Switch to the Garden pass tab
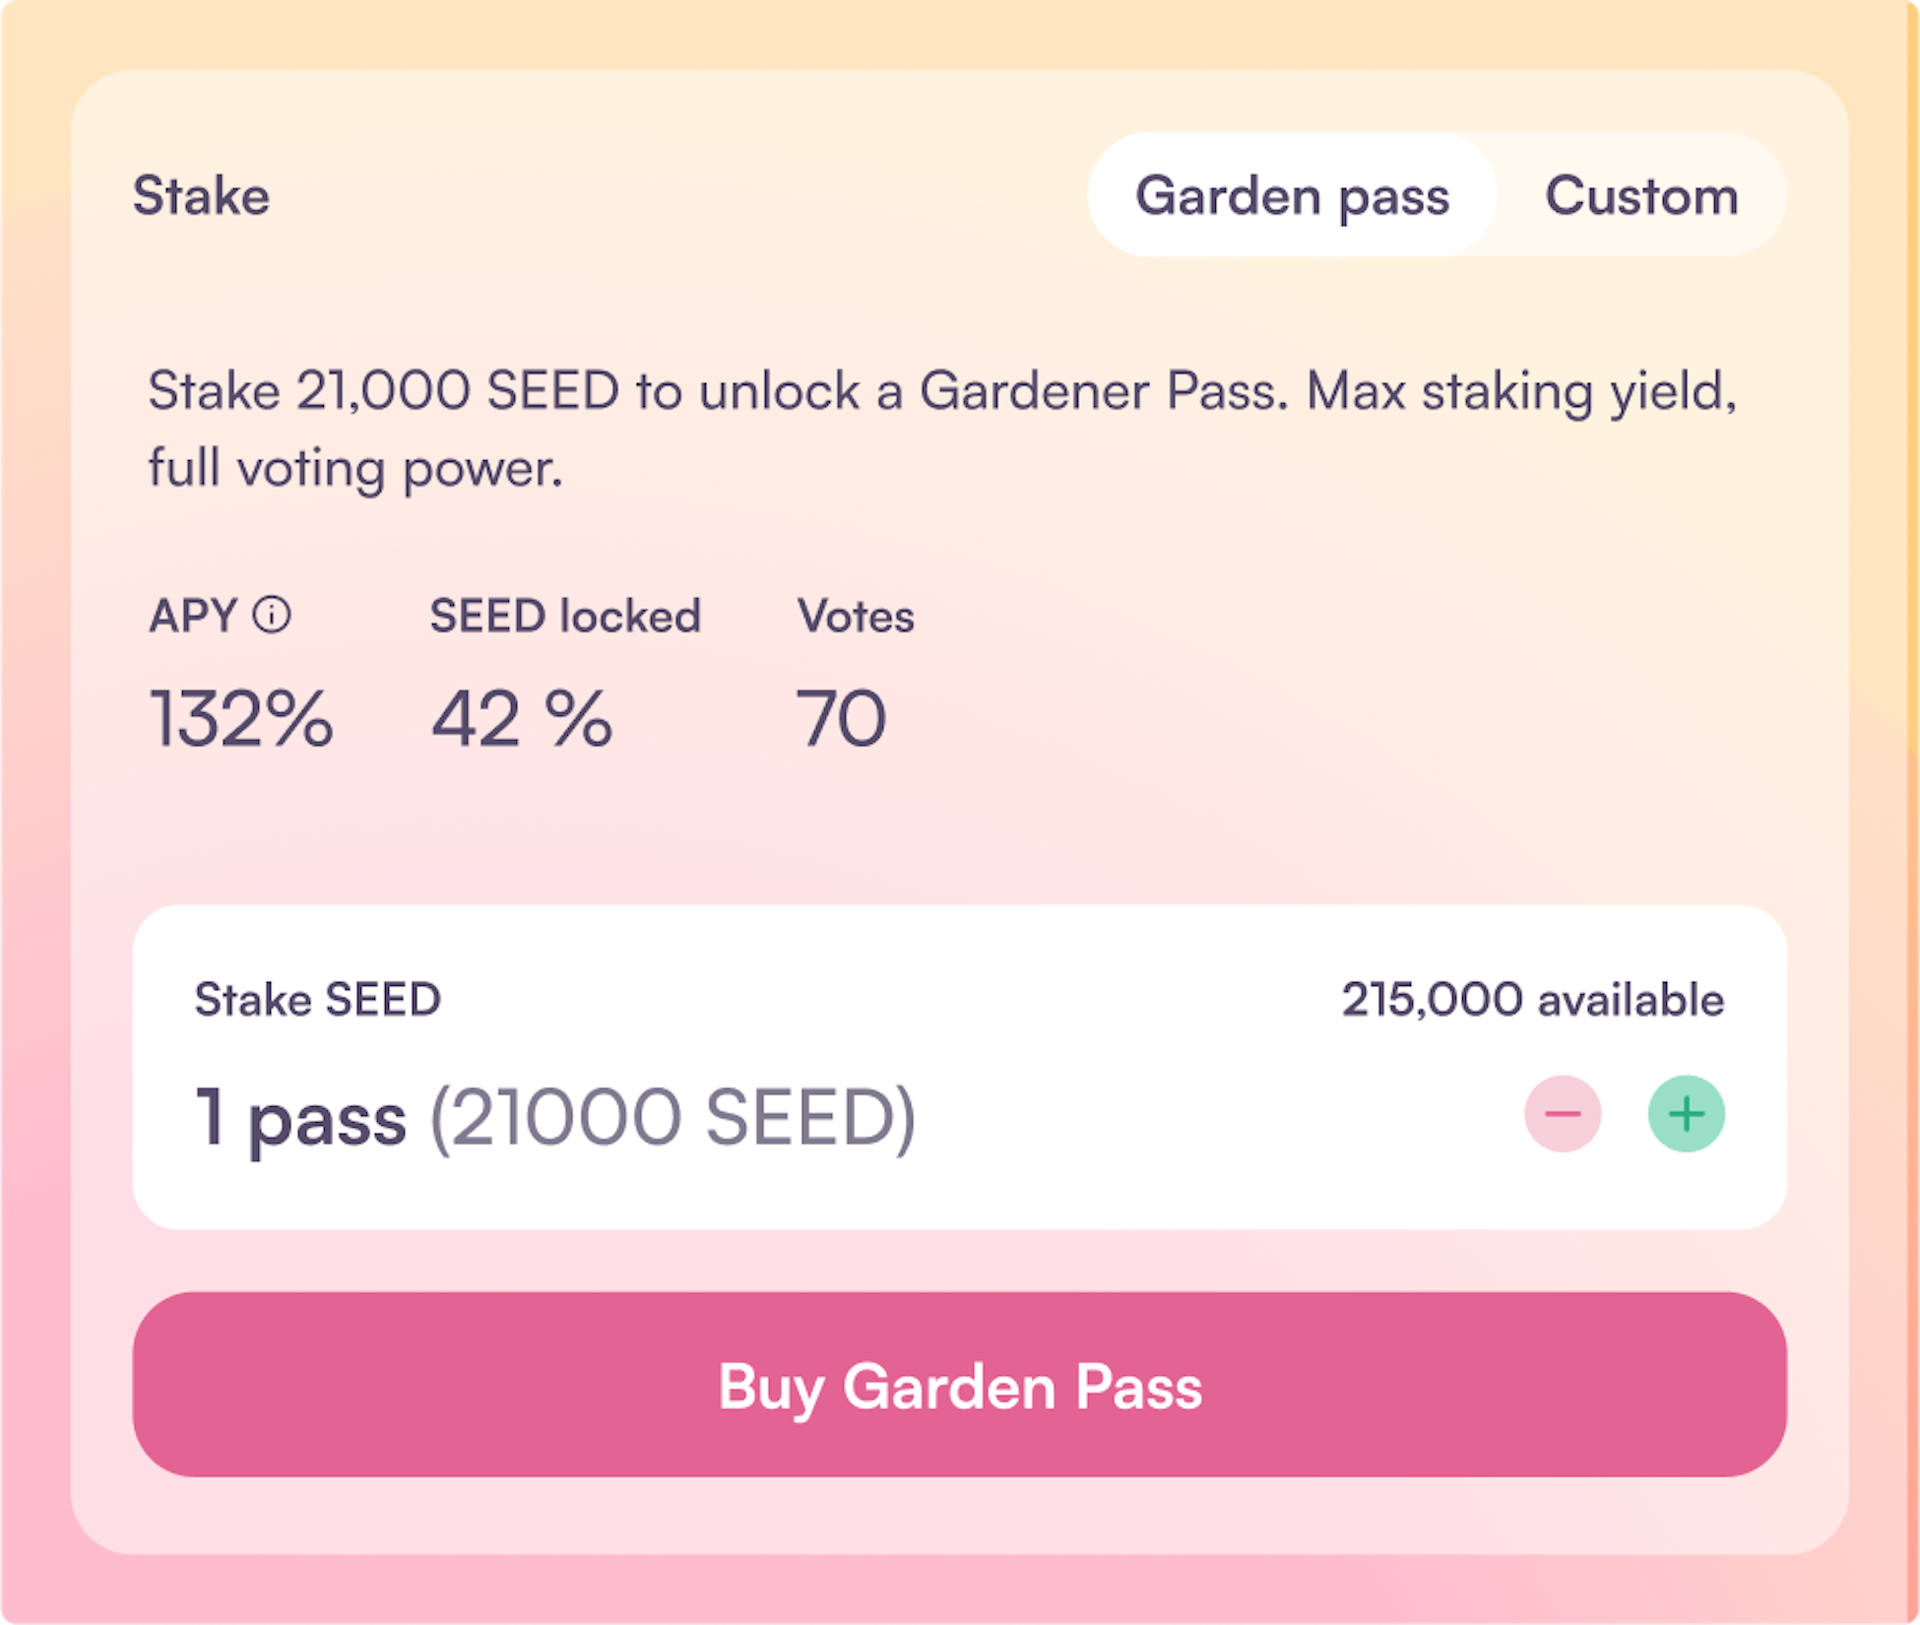Image resolution: width=1920 pixels, height=1625 pixels. [1291, 195]
